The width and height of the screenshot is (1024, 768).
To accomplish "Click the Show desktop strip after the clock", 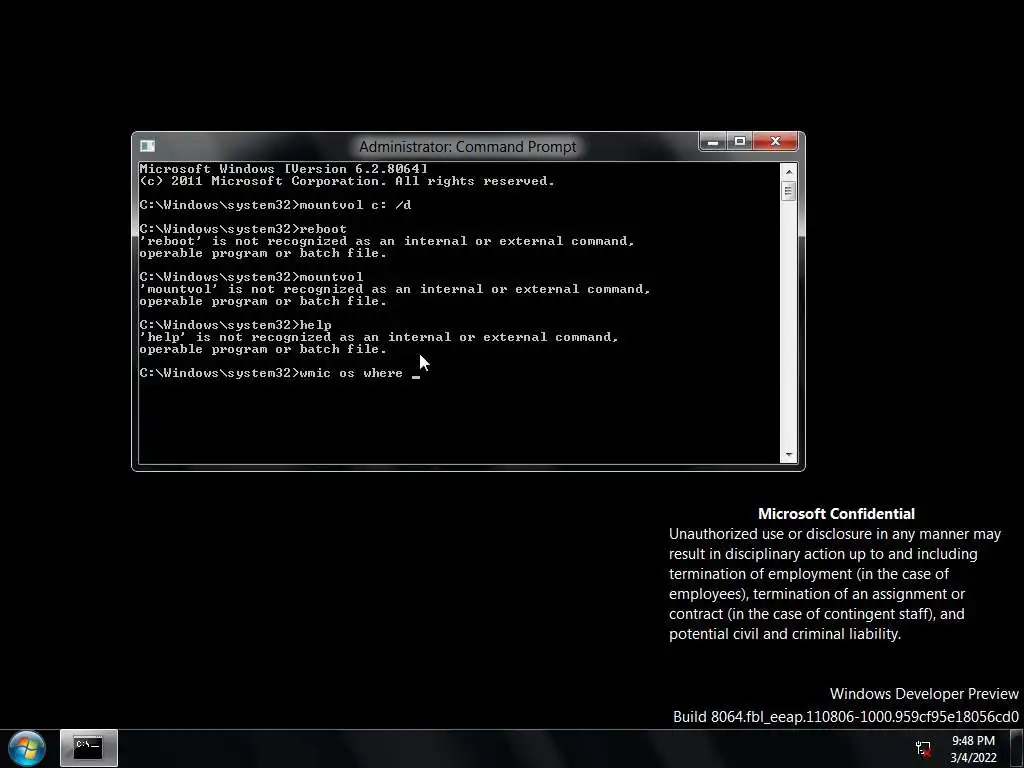I will pos(1016,748).
